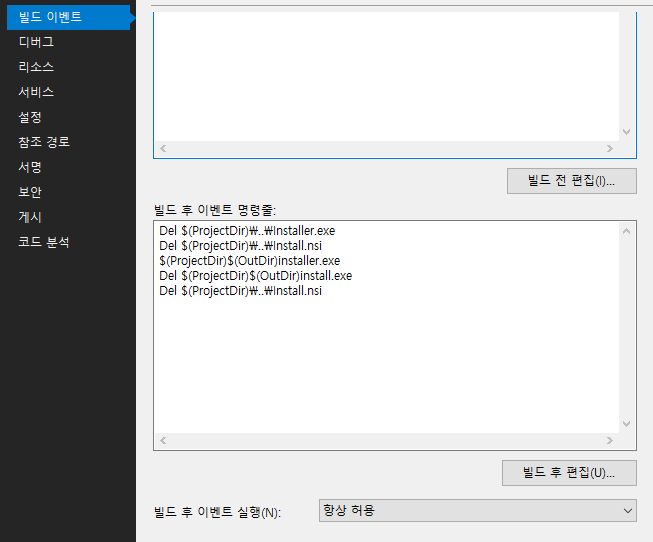Click the 빌드 후 편집(U)... button
Screen dimensions: 653x542
pyautogui.click(x=569, y=473)
